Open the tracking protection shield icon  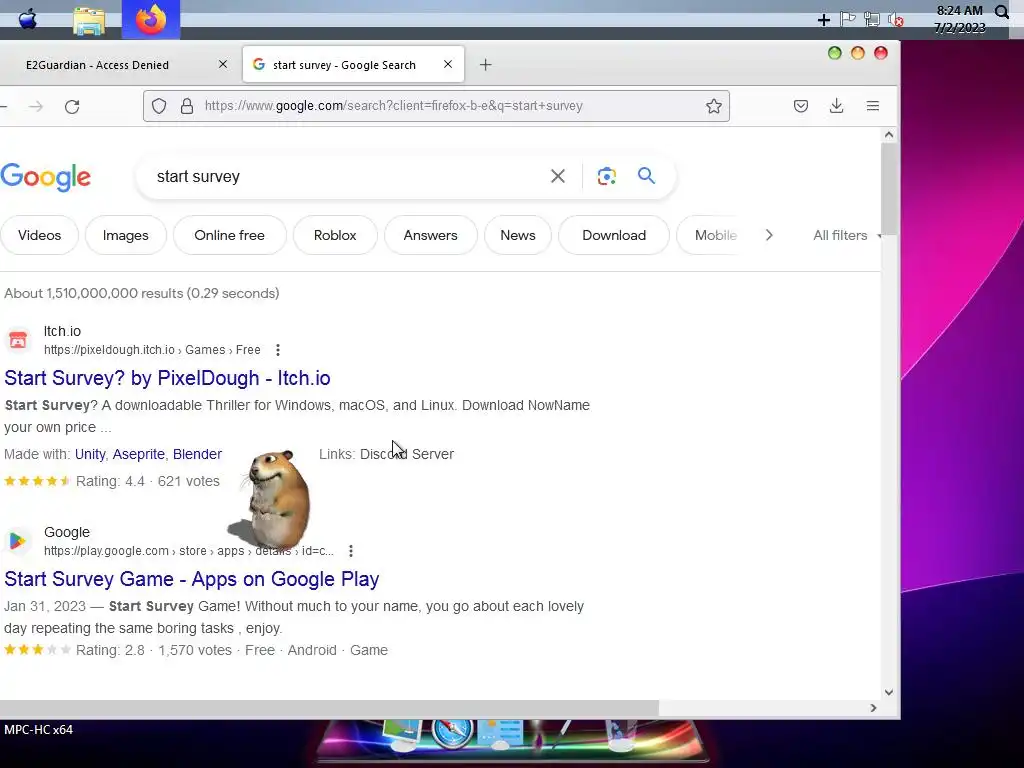[x=159, y=106]
